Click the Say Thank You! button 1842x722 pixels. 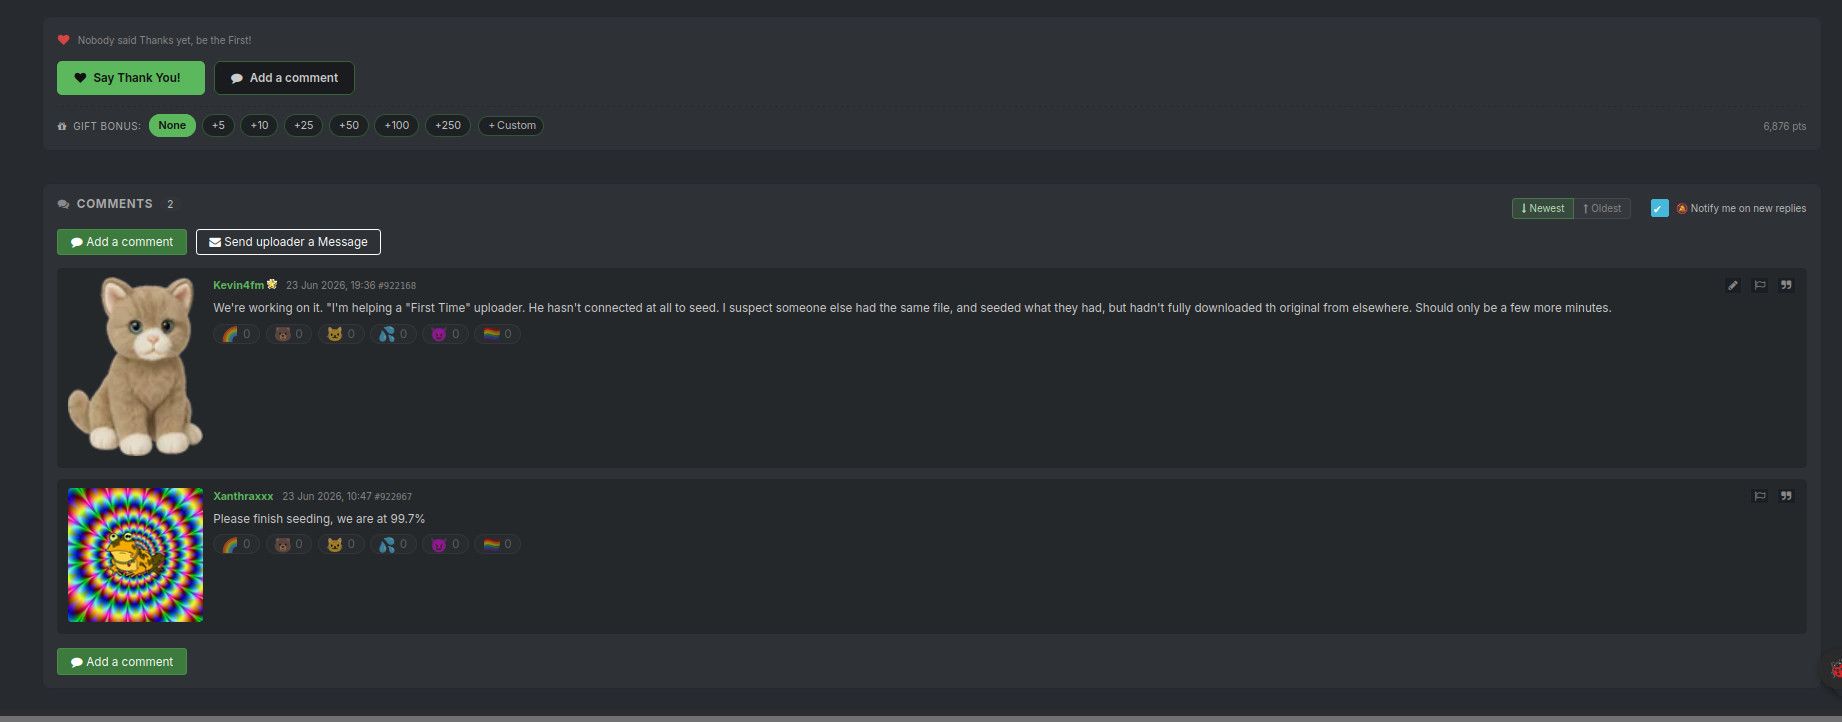[131, 78]
